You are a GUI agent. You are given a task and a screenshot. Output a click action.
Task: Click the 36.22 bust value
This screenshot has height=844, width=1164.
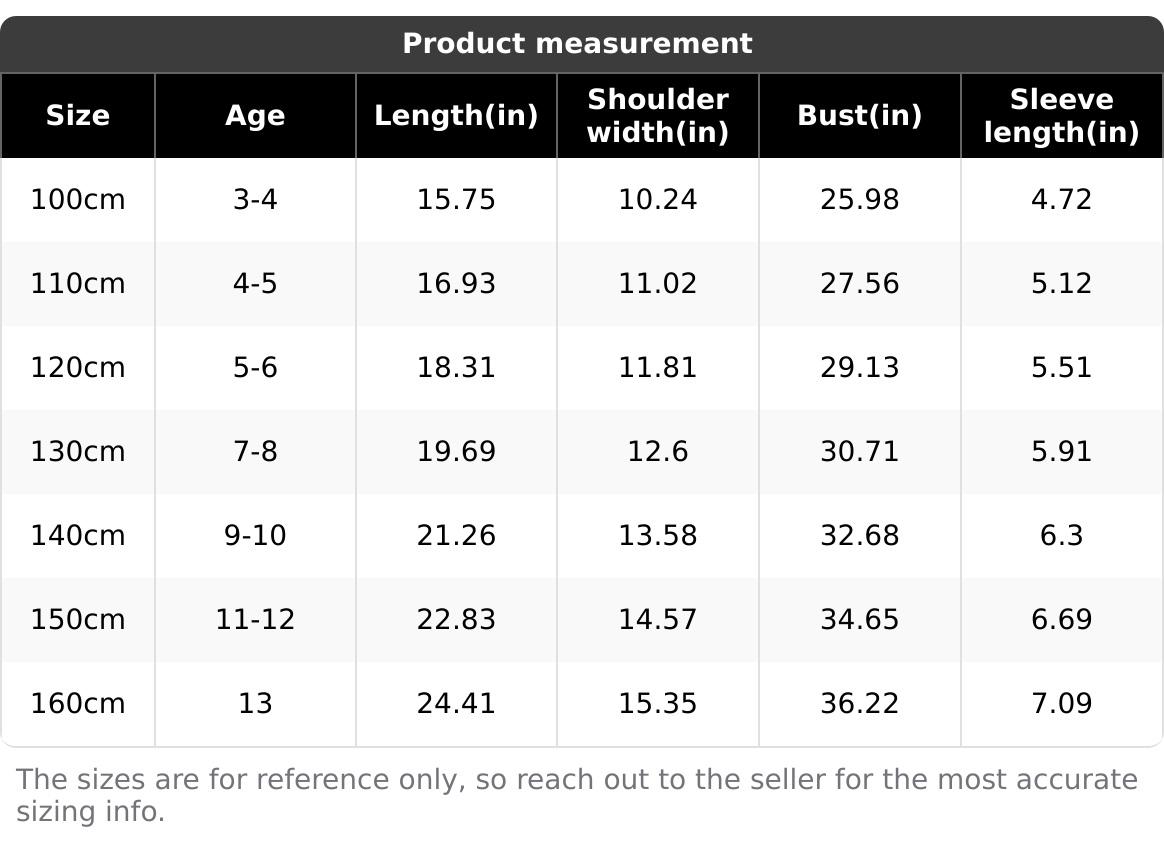[859, 704]
